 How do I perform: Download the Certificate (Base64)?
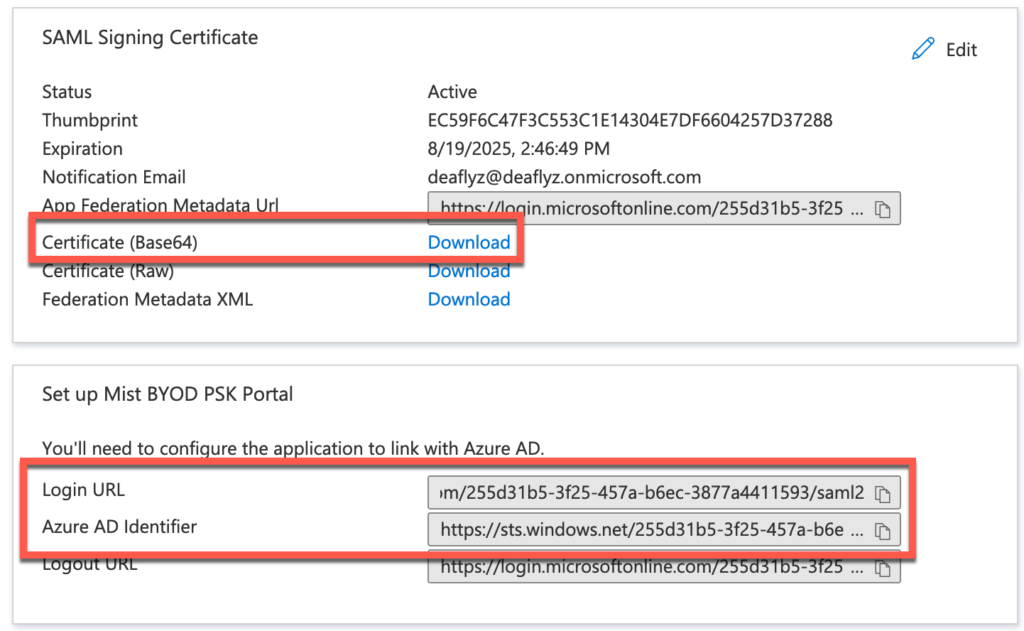[469, 242]
